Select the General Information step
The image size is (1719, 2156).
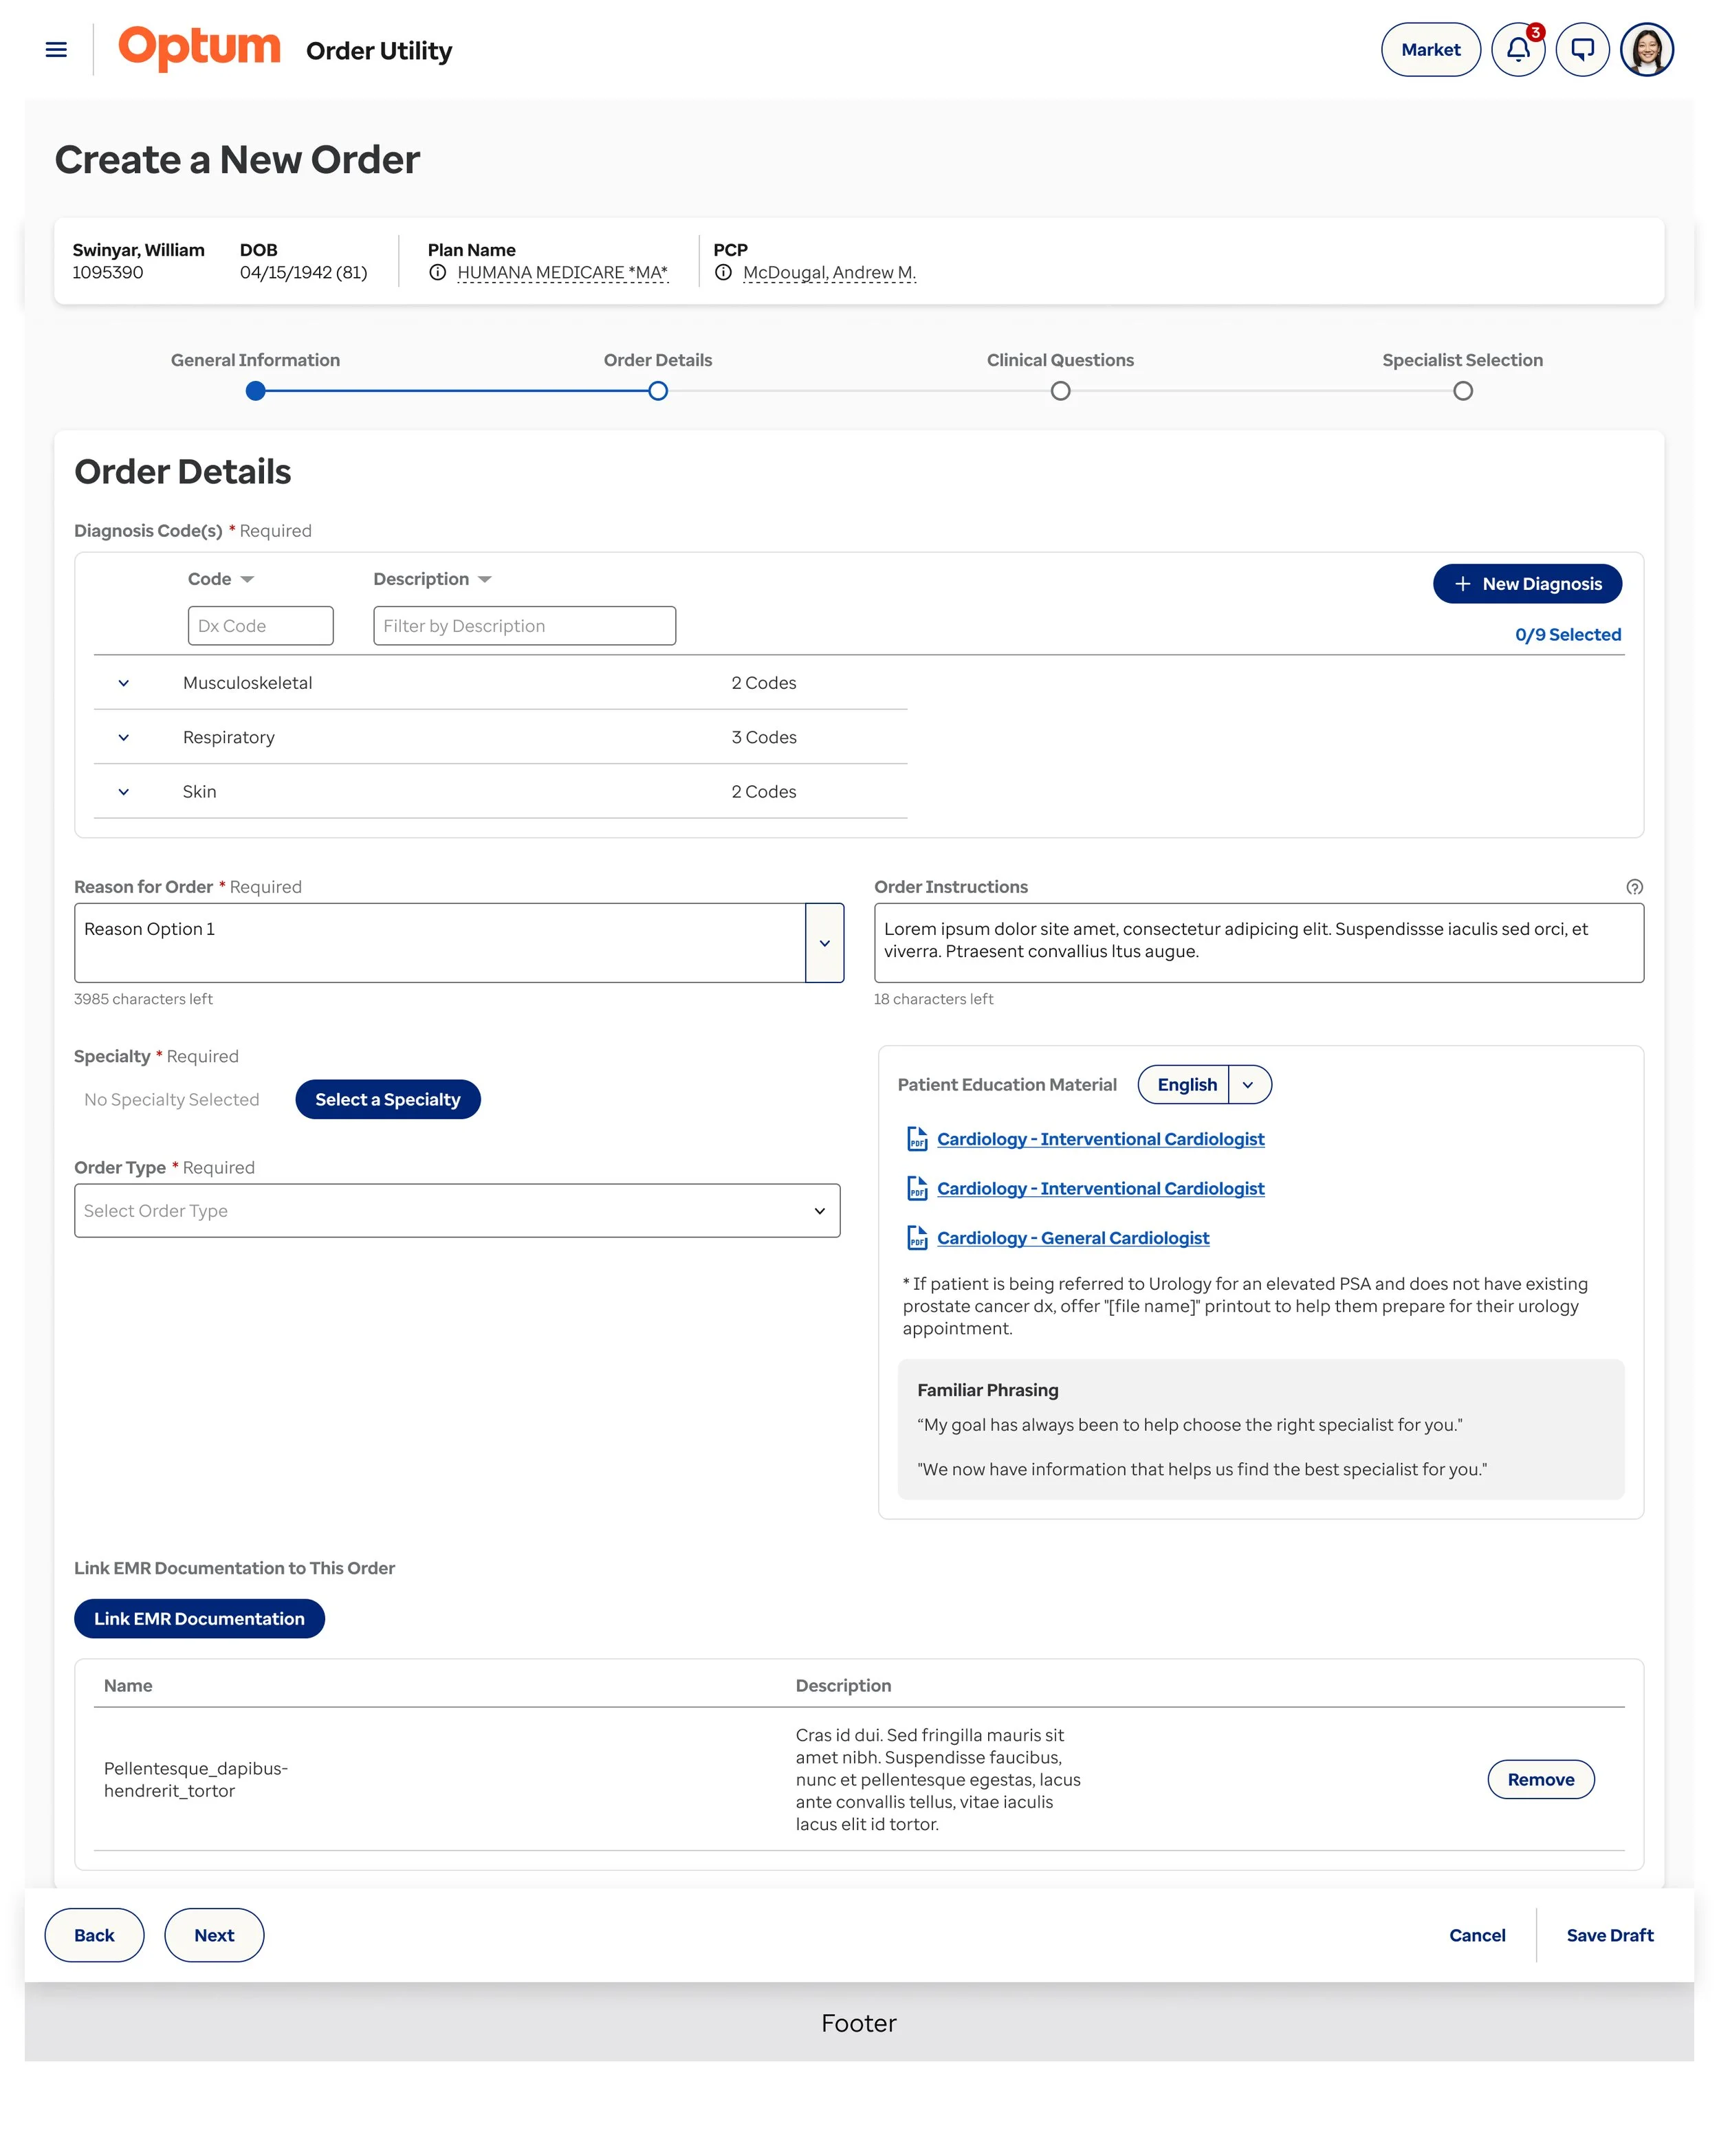click(x=256, y=391)
